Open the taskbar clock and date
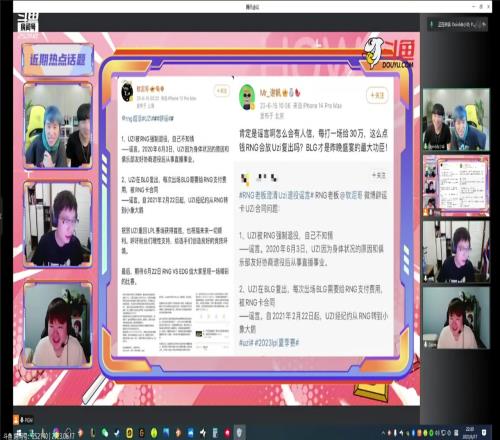Image resolution: width=500 pixels, height=440 pixels. tap(469, 433)
